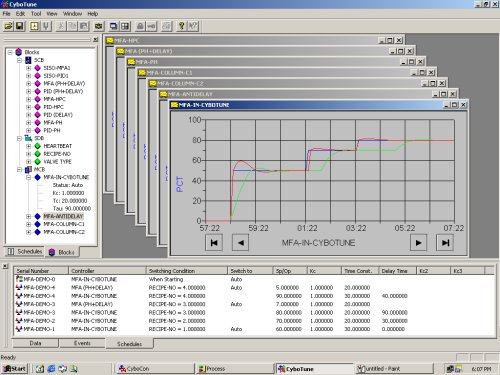Click the lightbulb help toolbar icon

(x=181, y=26)
